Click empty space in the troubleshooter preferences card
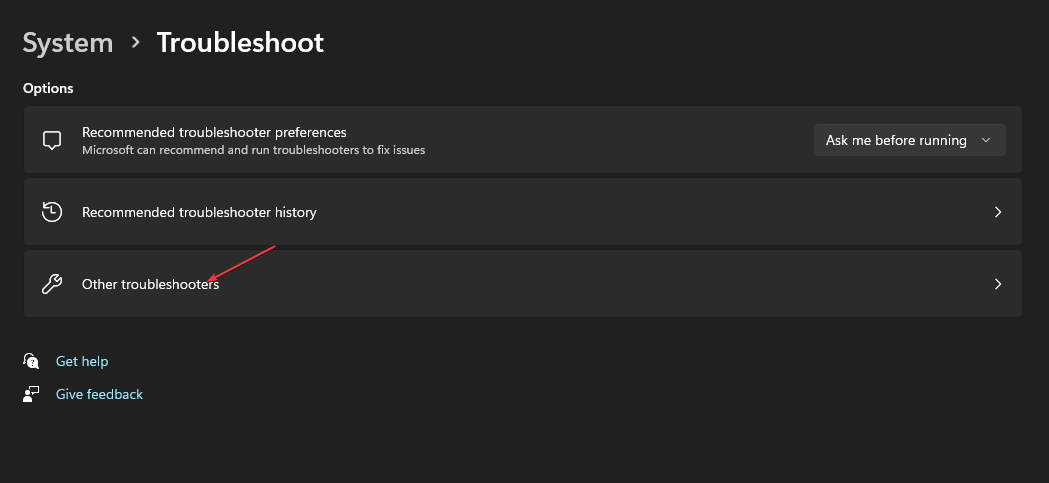The height and width of the screenshot is (483, 1049). (x=620, y=140)
